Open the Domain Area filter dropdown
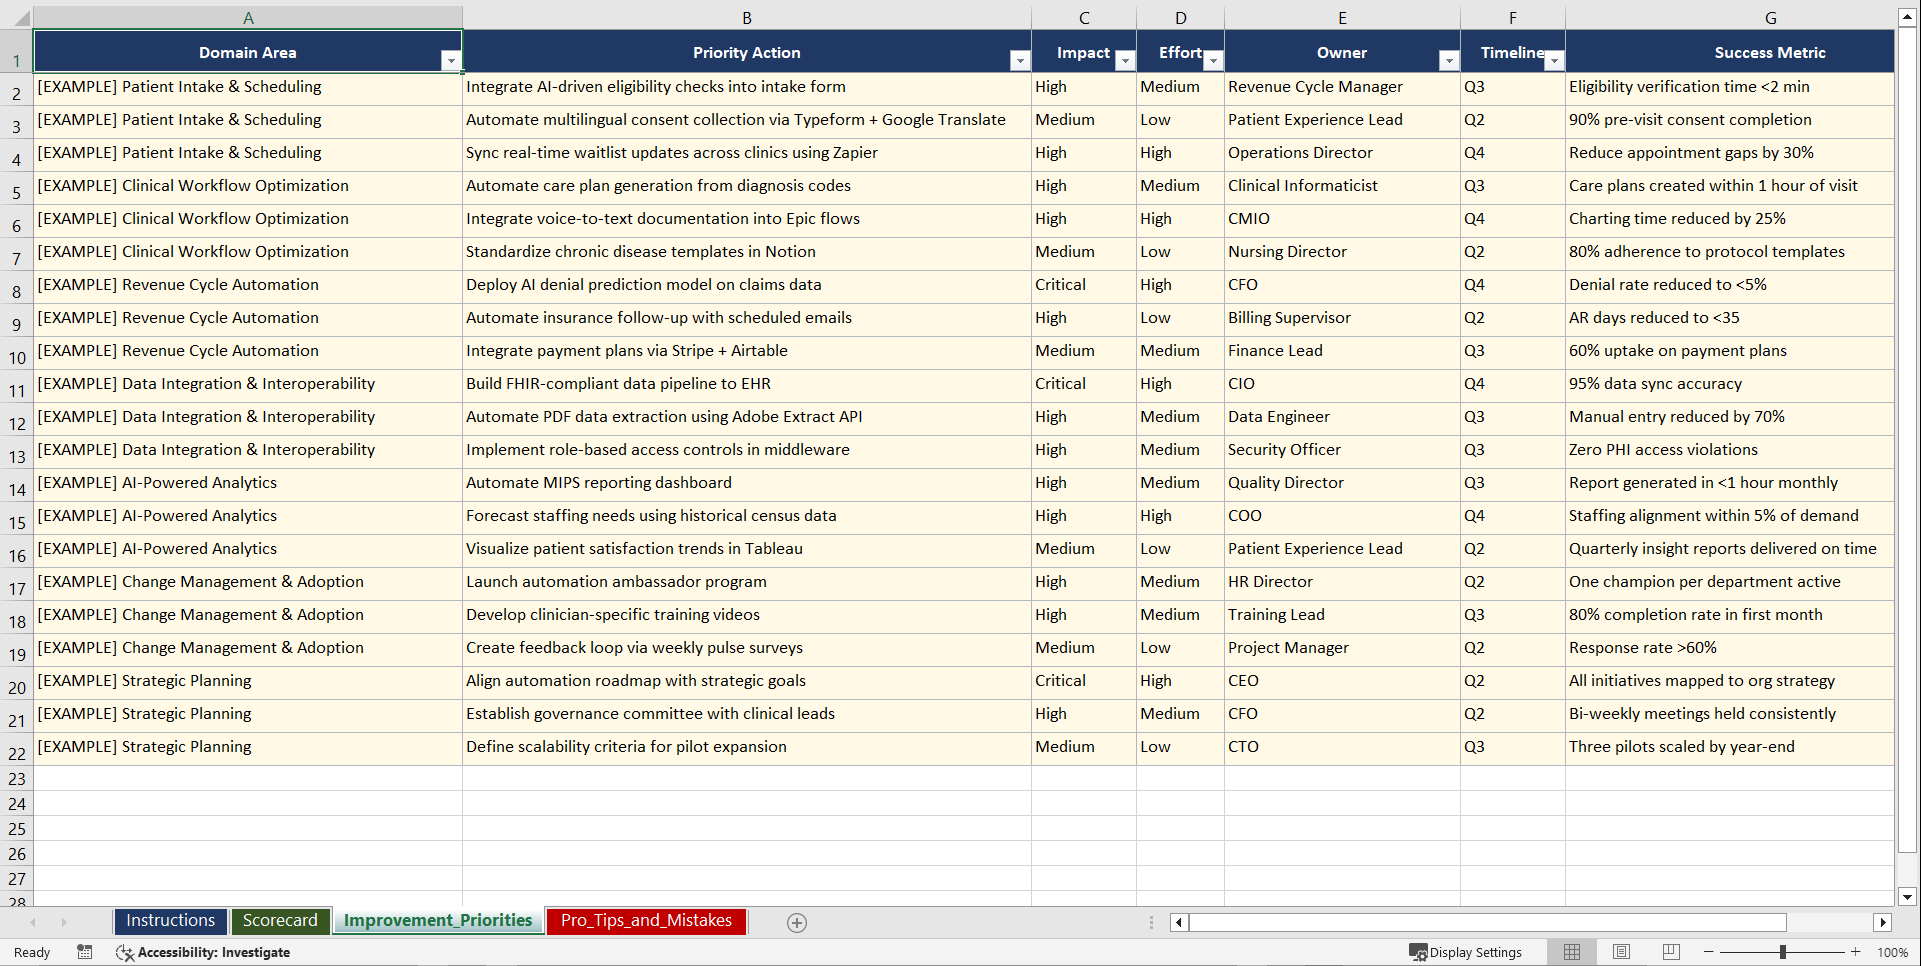 point(452,60)
